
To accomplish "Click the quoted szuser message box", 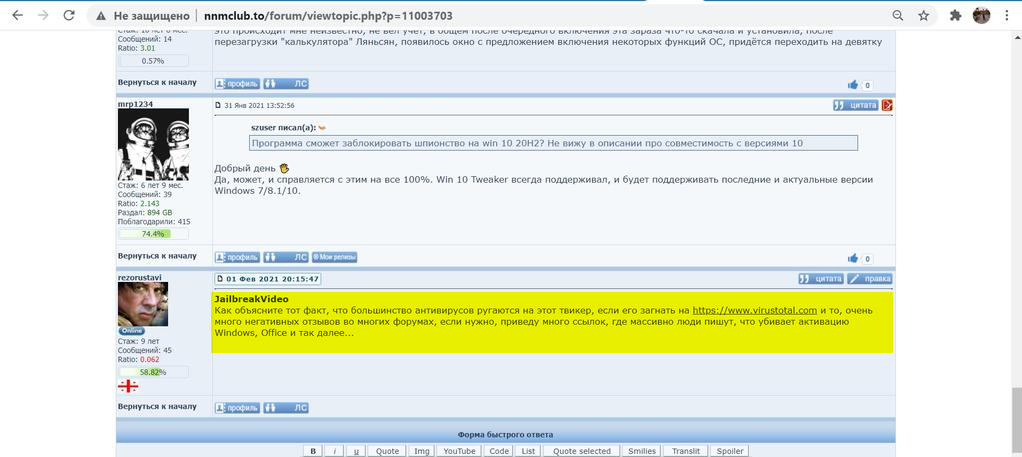I will 553,143.
